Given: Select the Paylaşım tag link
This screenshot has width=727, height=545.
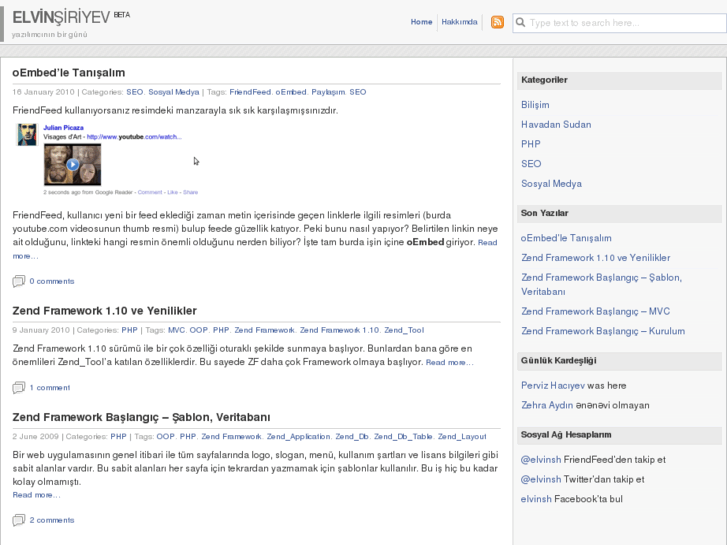Looking at the screenshot, I should pyautogui.click(x=328, y=92).
